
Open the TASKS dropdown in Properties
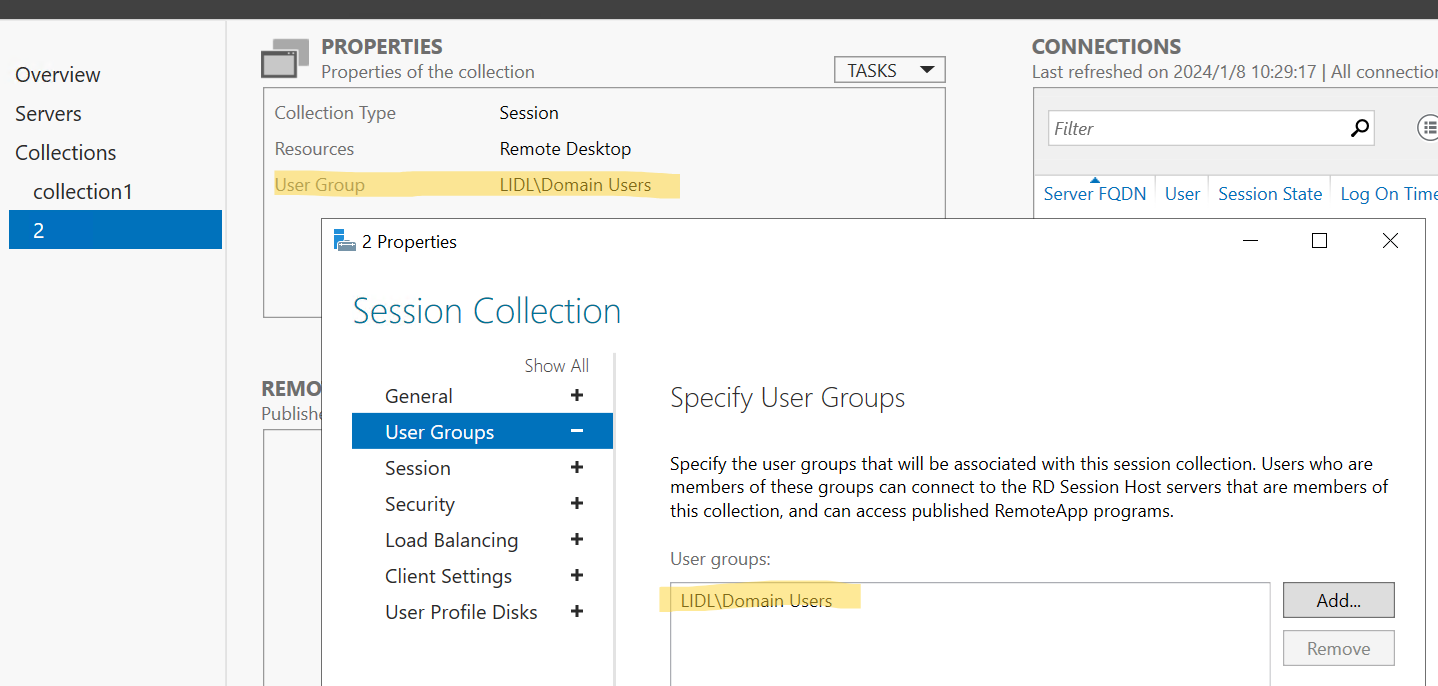point(890,70)
